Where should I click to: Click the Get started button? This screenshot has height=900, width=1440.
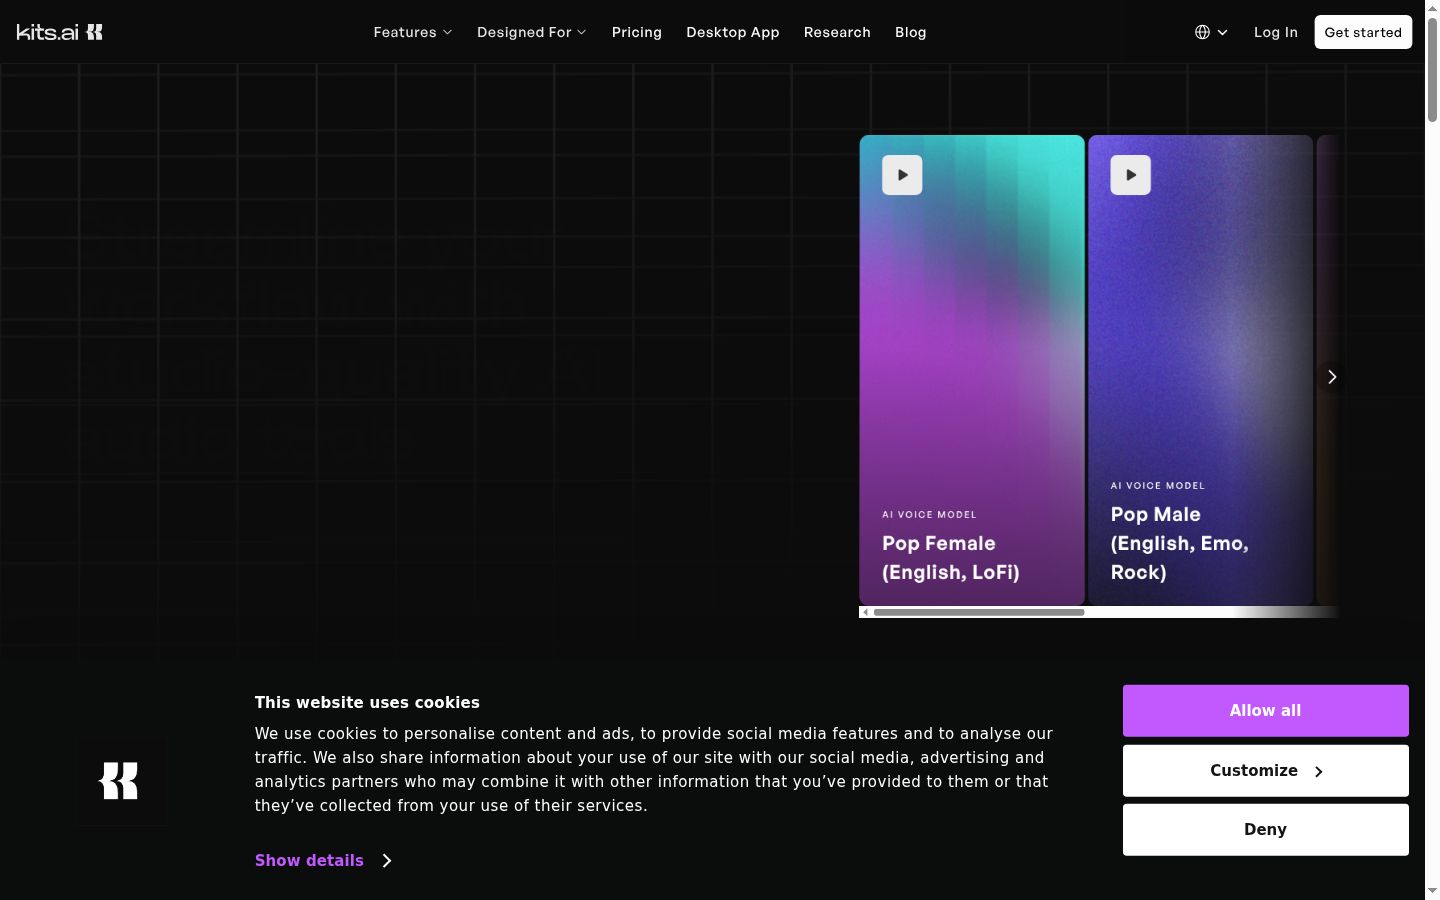coord(1363,32)
